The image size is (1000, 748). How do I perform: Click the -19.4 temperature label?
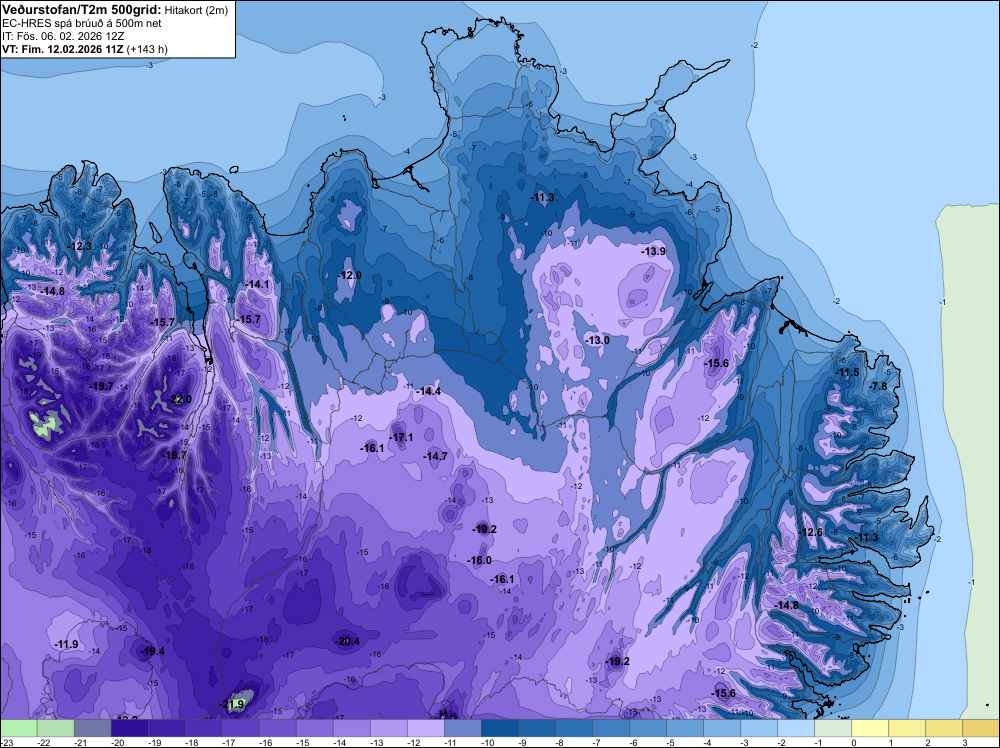click(152, 651)
